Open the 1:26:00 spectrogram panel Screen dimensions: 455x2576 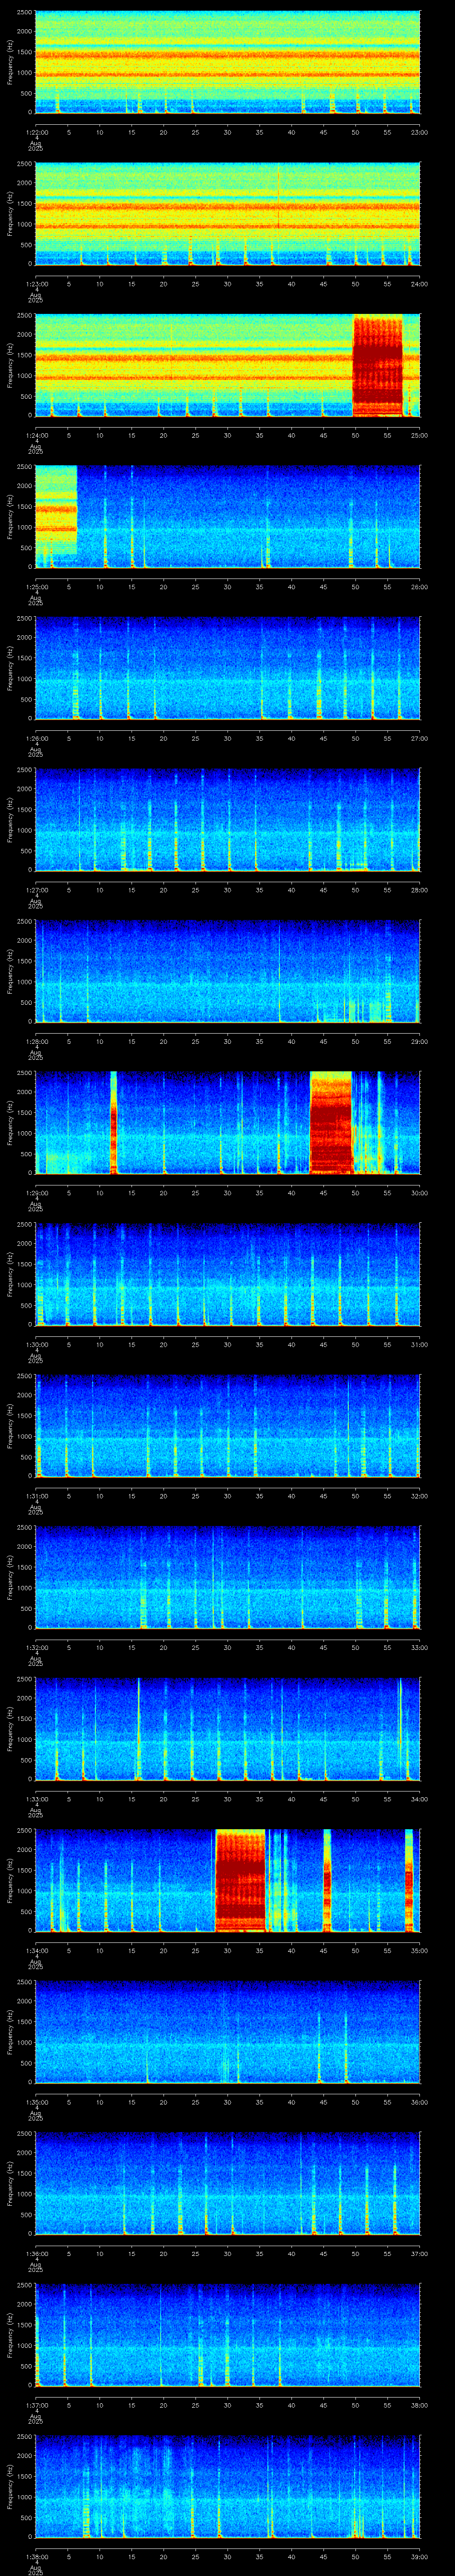[227, 668]
